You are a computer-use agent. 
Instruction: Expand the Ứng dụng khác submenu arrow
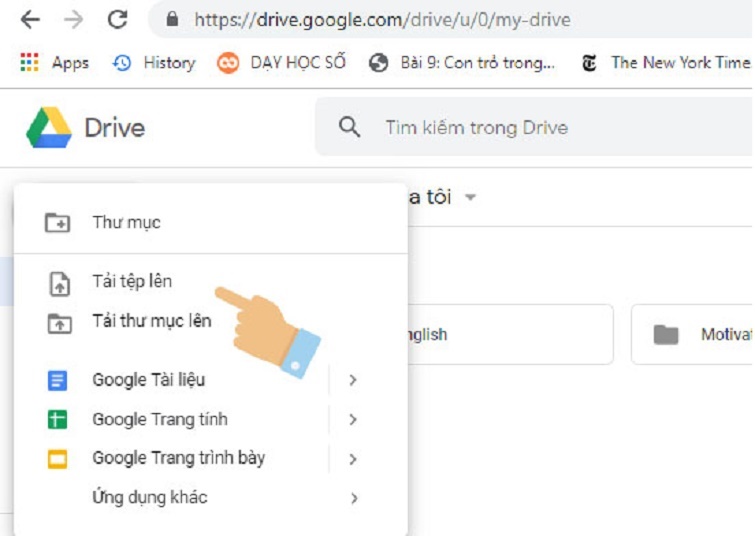tap(354, 498)
